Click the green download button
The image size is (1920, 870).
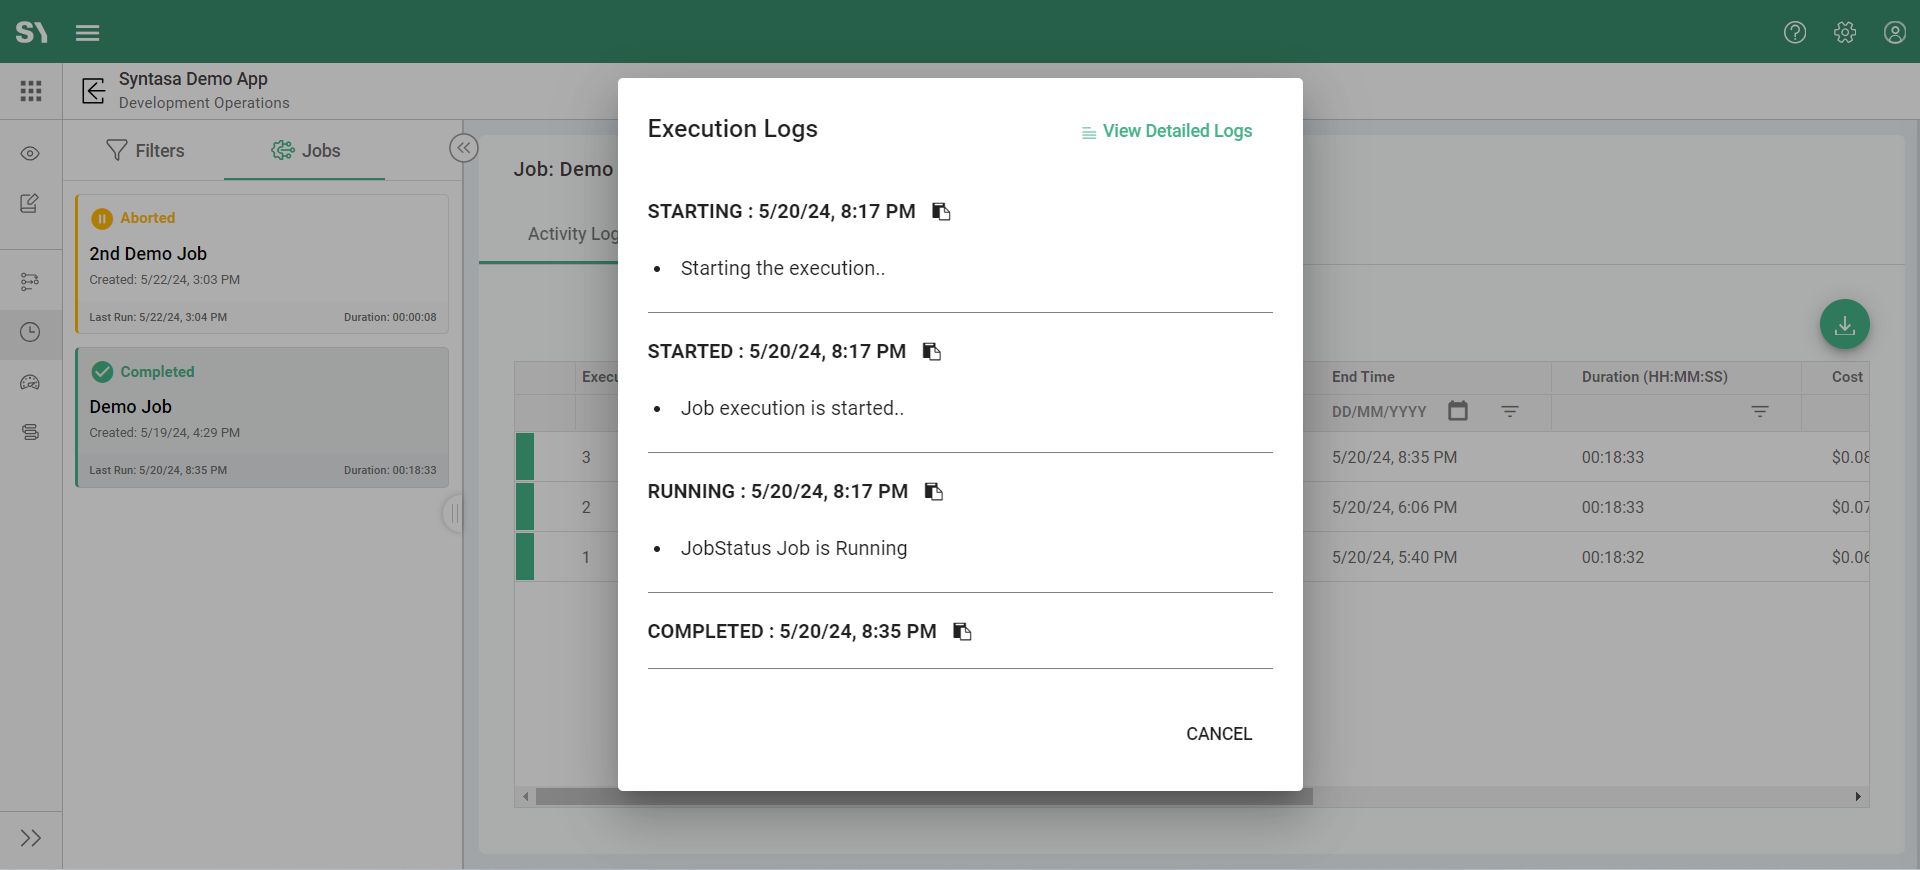click(x=1844, y=325)
